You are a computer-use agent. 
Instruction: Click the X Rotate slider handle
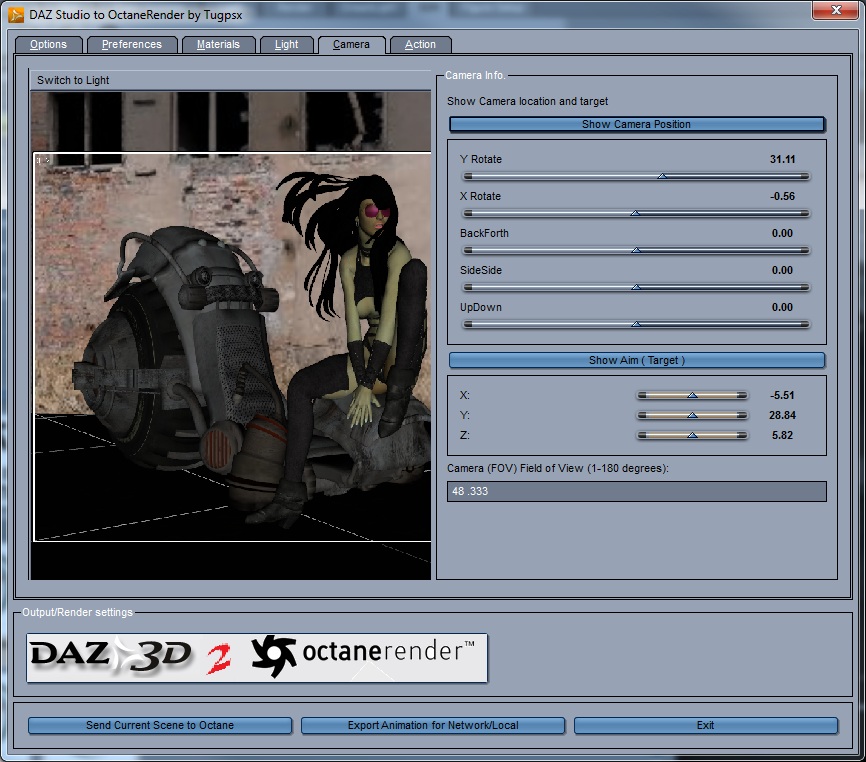(636, 213)
